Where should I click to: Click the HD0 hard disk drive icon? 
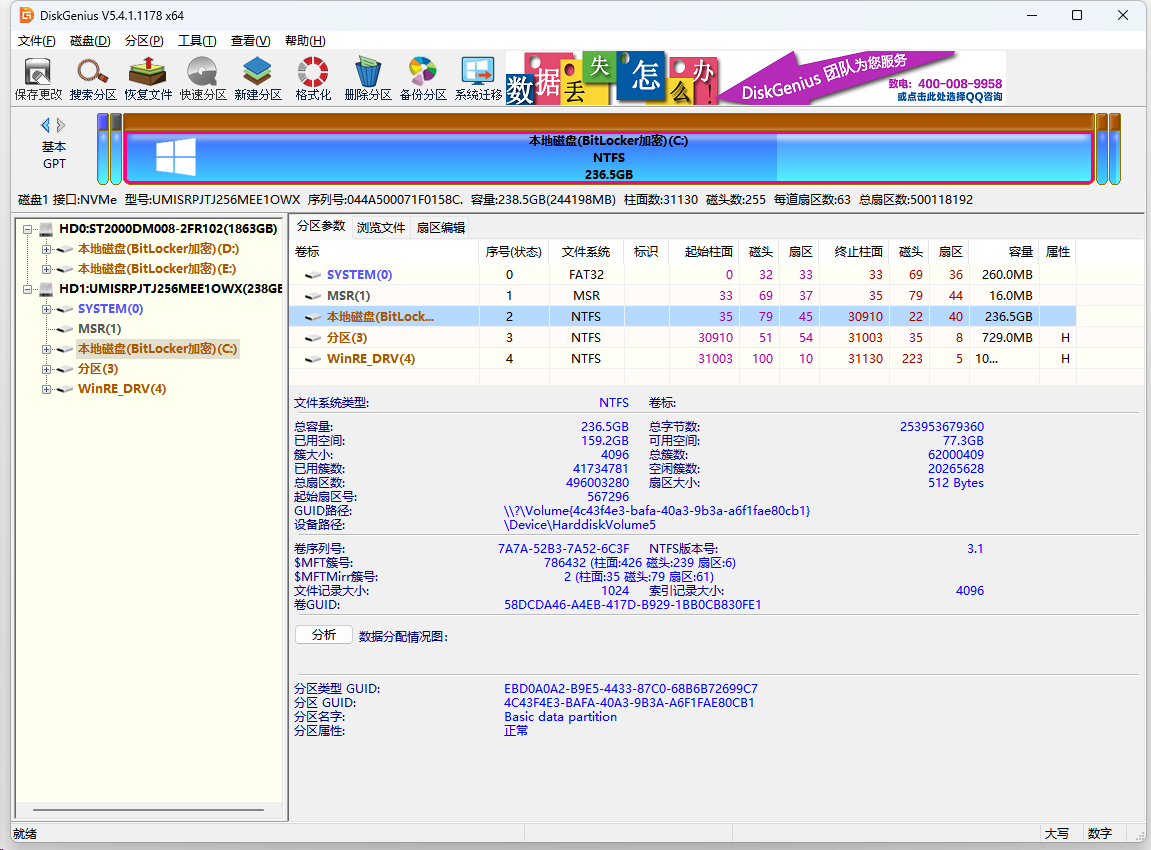coord(46,229)
